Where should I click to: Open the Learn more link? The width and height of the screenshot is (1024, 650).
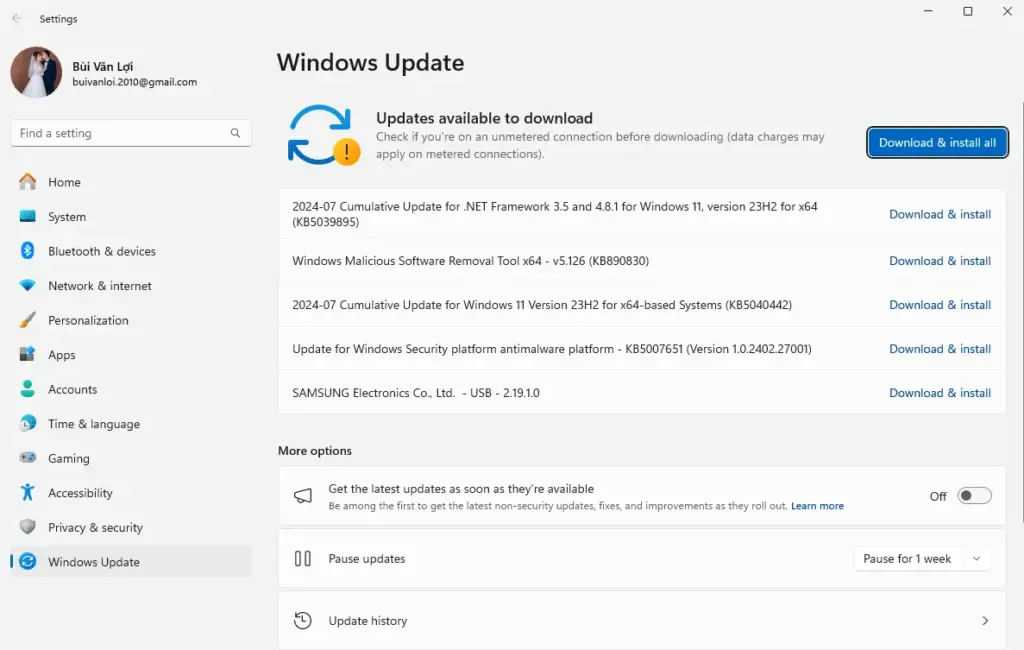click(x=817, y=506)
